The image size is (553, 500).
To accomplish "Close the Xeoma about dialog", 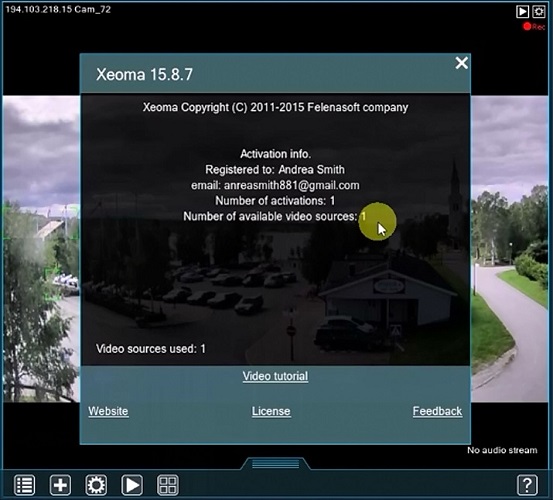I will coord(461,63).
